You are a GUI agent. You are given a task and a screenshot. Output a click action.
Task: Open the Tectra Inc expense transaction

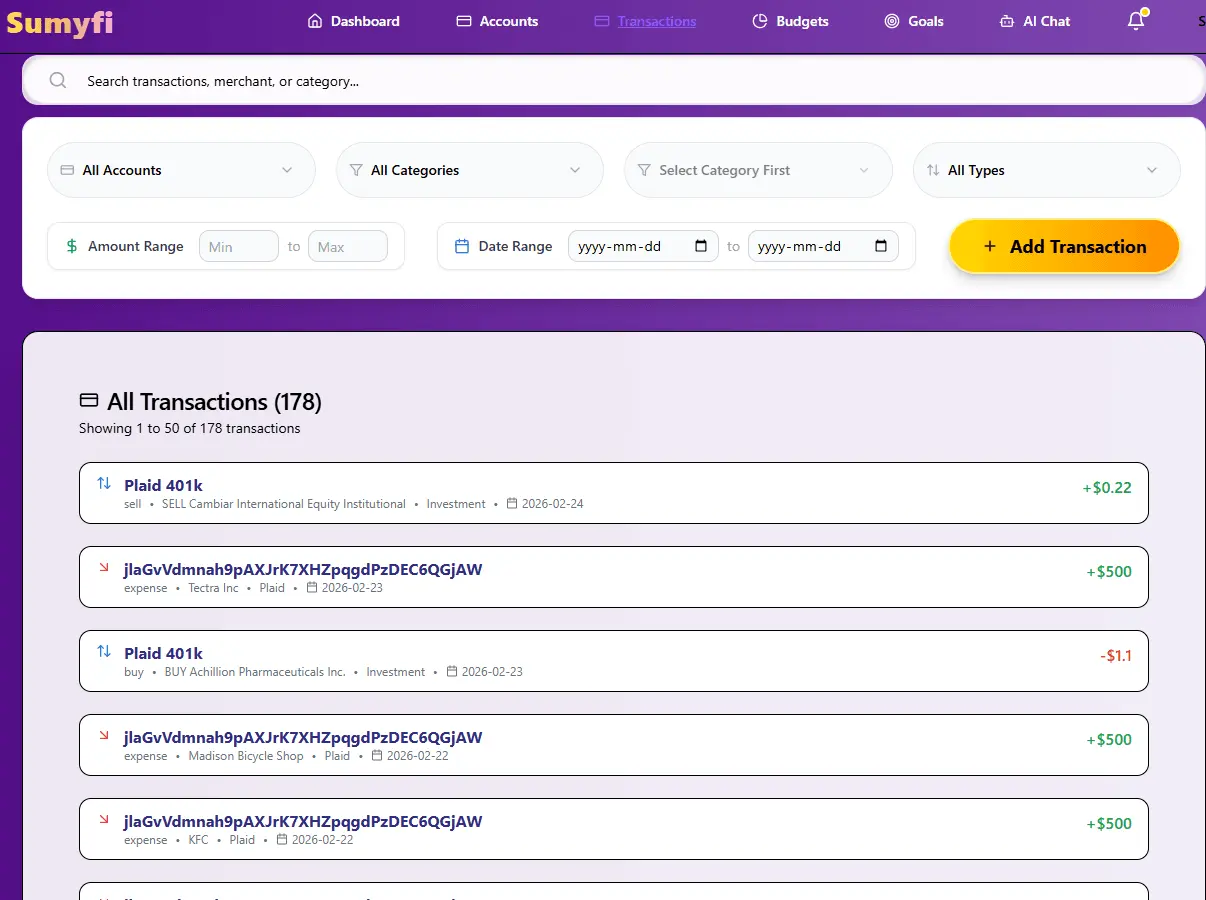(614, 577)
